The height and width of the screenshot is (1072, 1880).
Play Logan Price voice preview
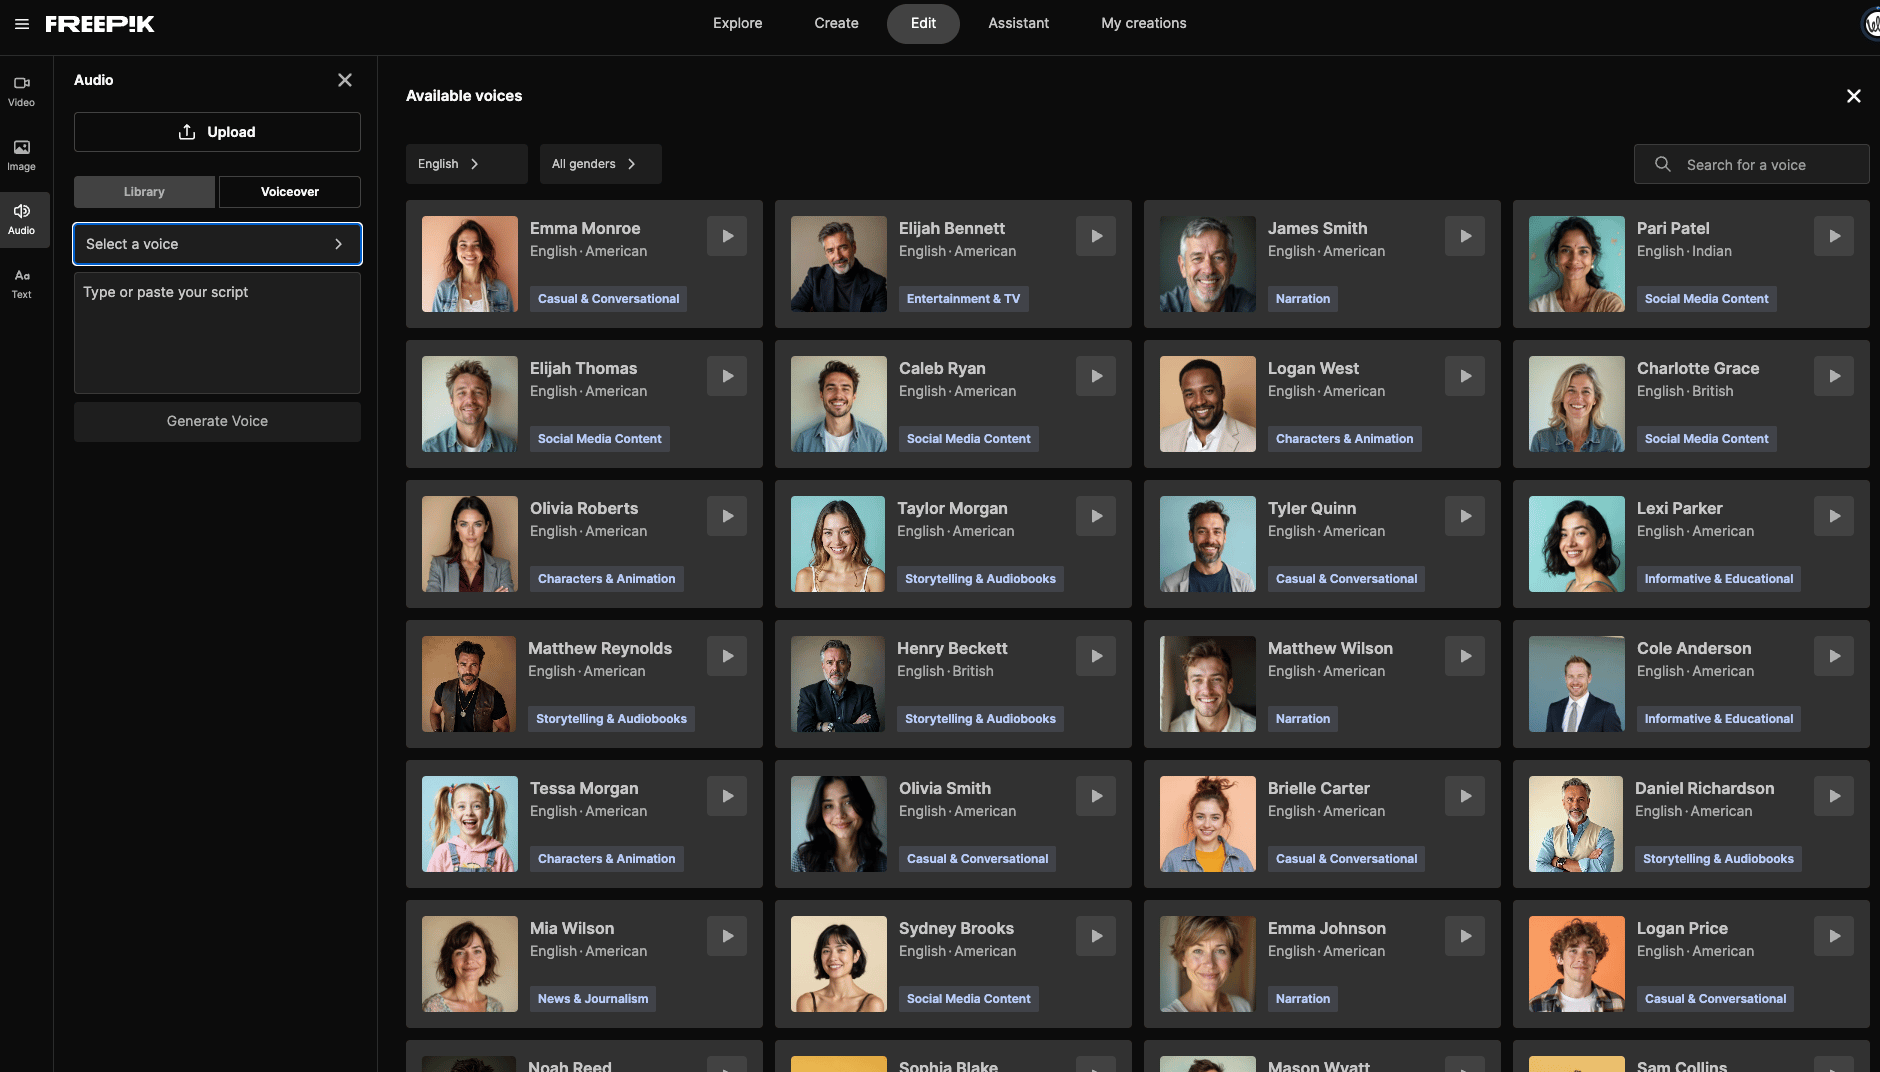click(x=1835, y=936)
